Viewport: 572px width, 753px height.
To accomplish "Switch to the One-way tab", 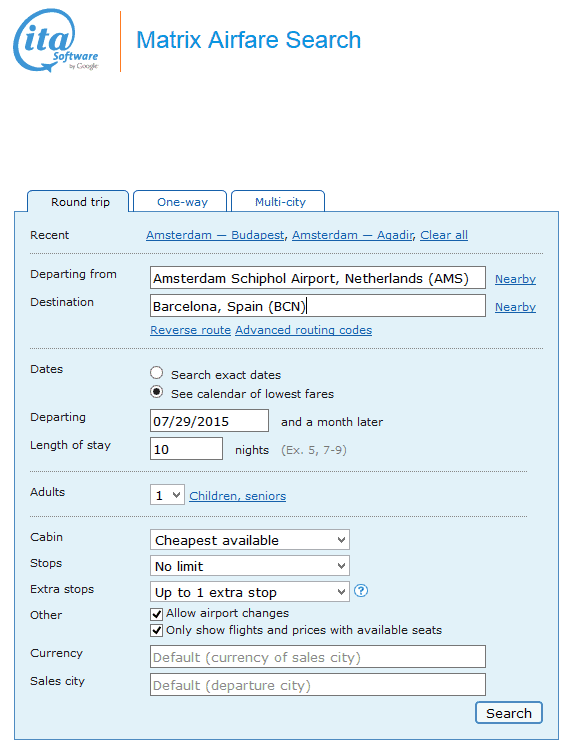I will pyautogui.click(x=180, y=202).
